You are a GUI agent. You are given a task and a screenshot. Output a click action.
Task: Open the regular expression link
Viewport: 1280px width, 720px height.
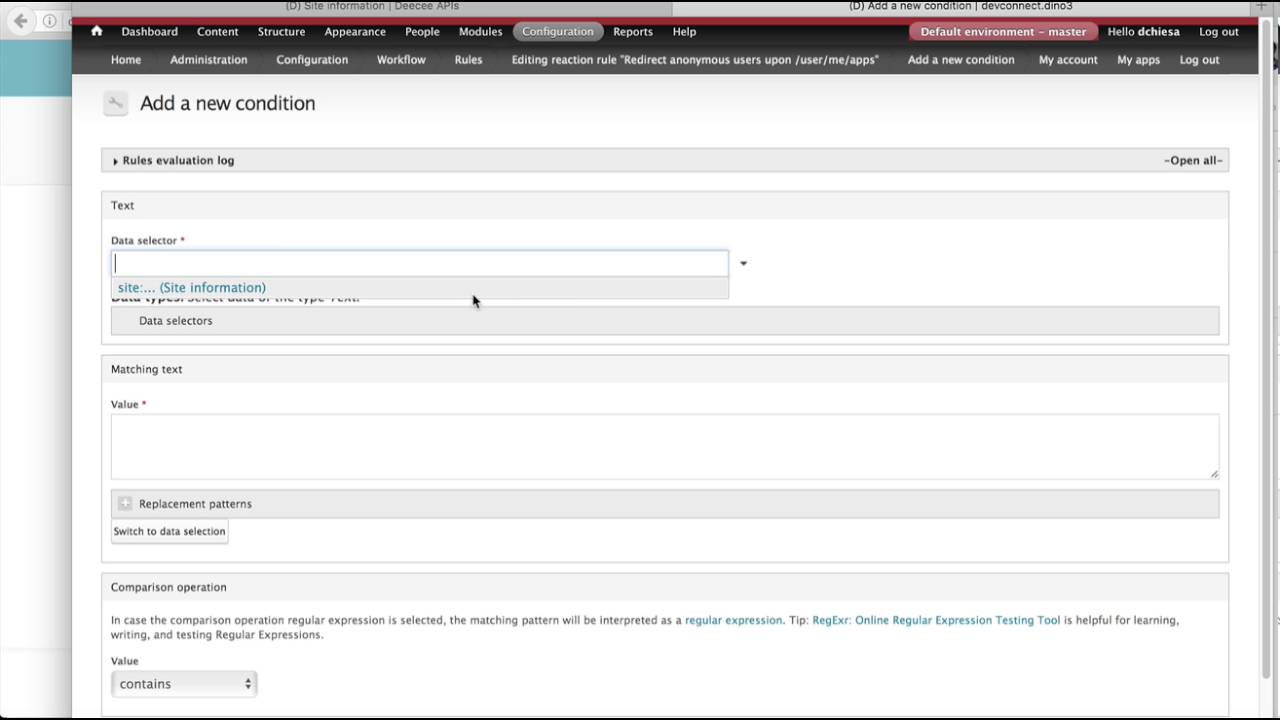[734, 620]
